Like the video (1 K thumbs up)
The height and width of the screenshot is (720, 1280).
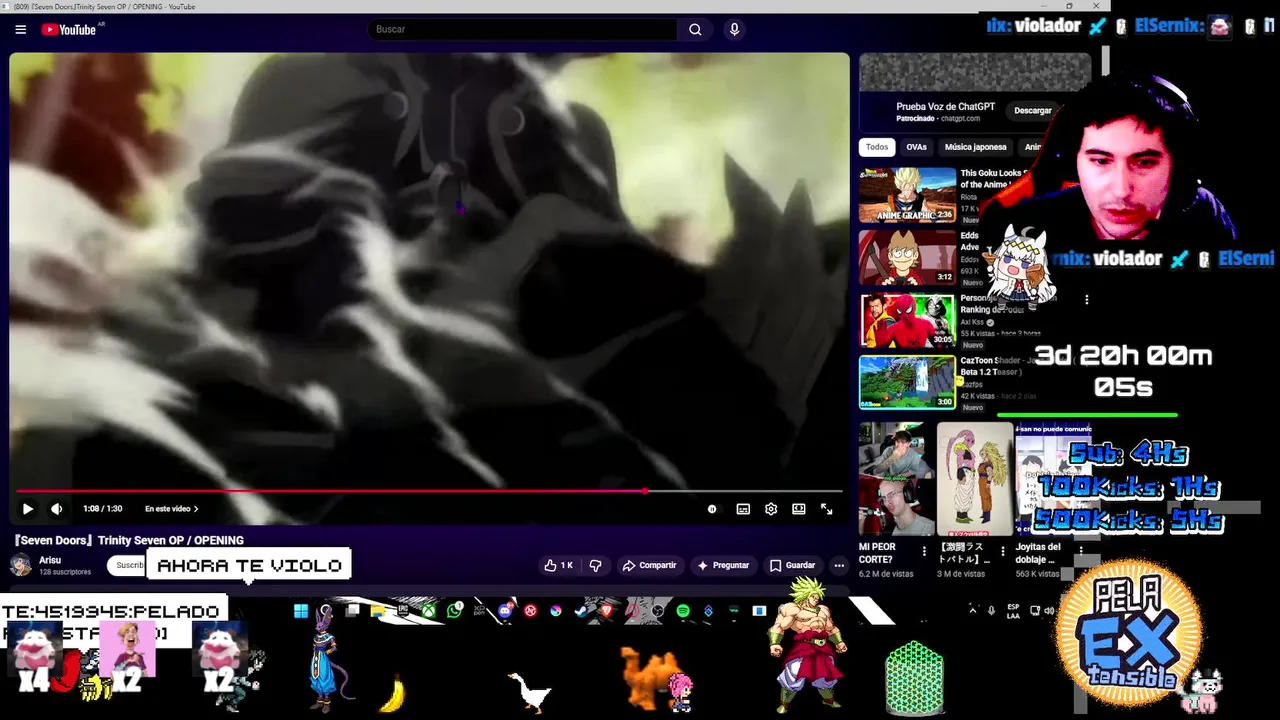click(x=558, y=565)
